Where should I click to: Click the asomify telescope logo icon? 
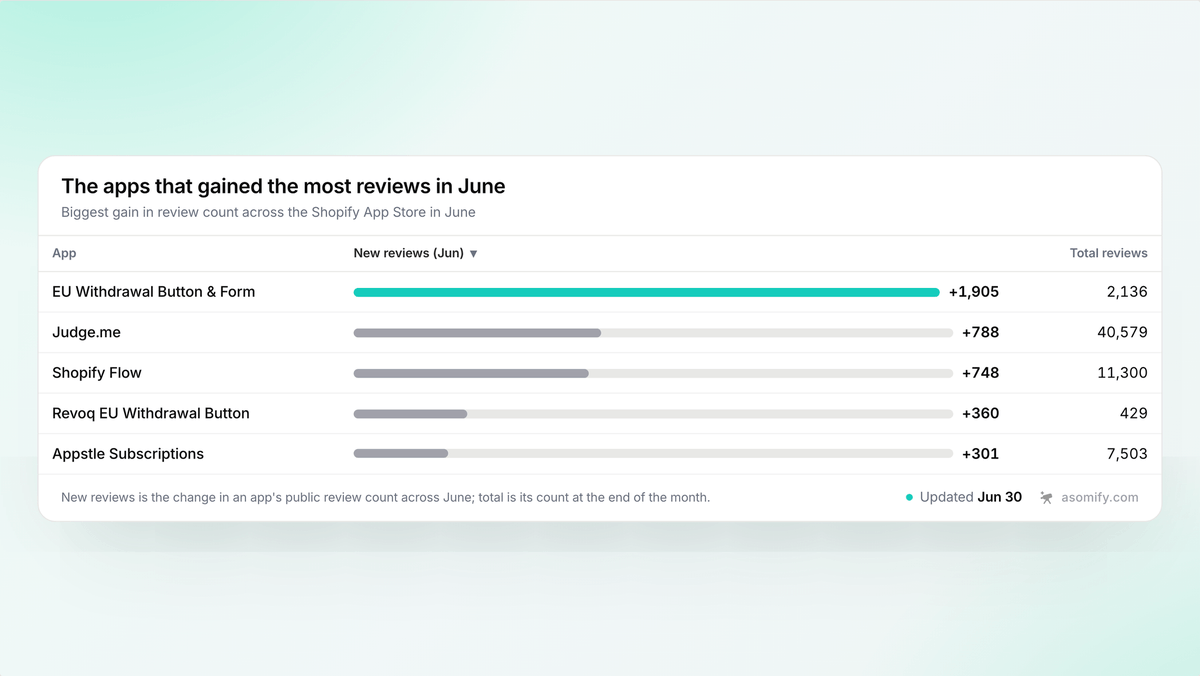click(1047, 497)
